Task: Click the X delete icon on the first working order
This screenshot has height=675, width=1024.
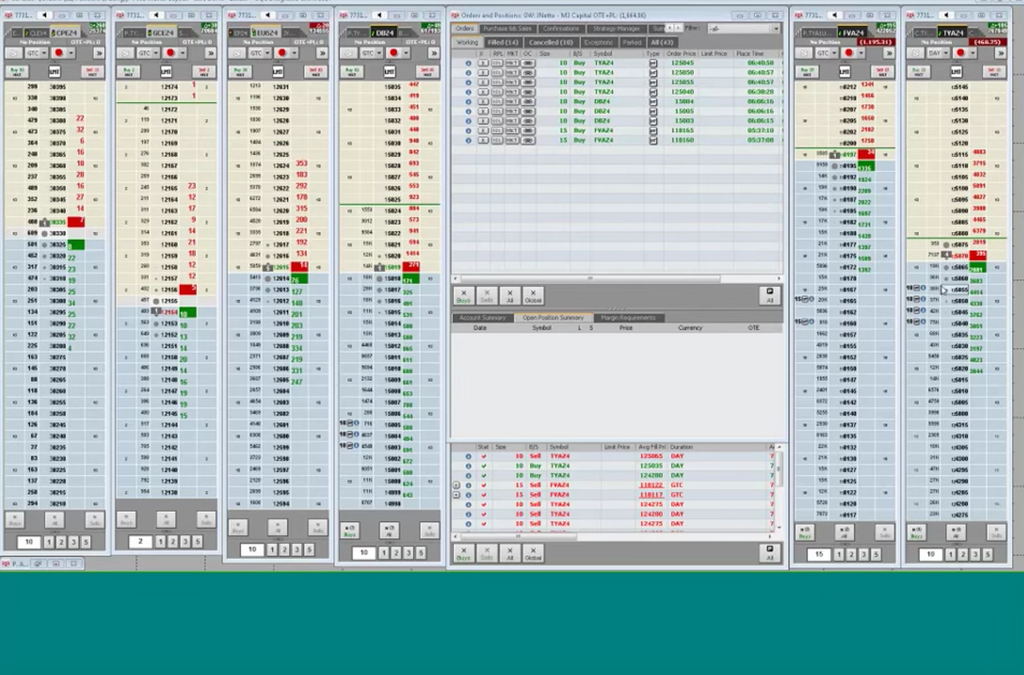Action: 483,62
